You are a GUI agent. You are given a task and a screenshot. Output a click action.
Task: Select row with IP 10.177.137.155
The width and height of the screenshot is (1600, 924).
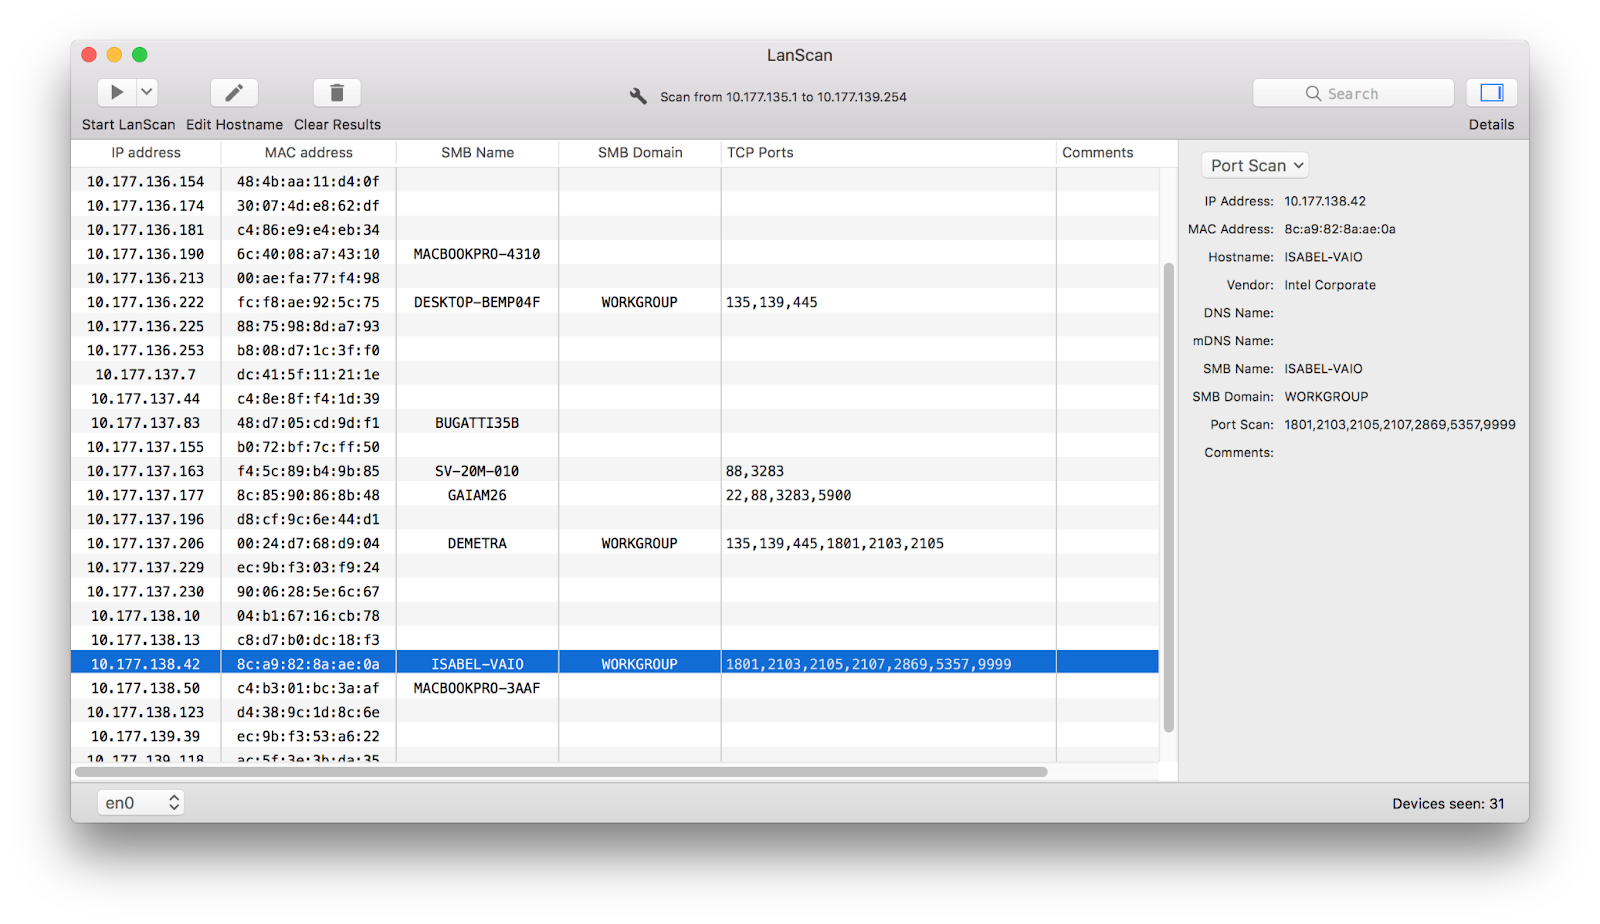(615, 447)
